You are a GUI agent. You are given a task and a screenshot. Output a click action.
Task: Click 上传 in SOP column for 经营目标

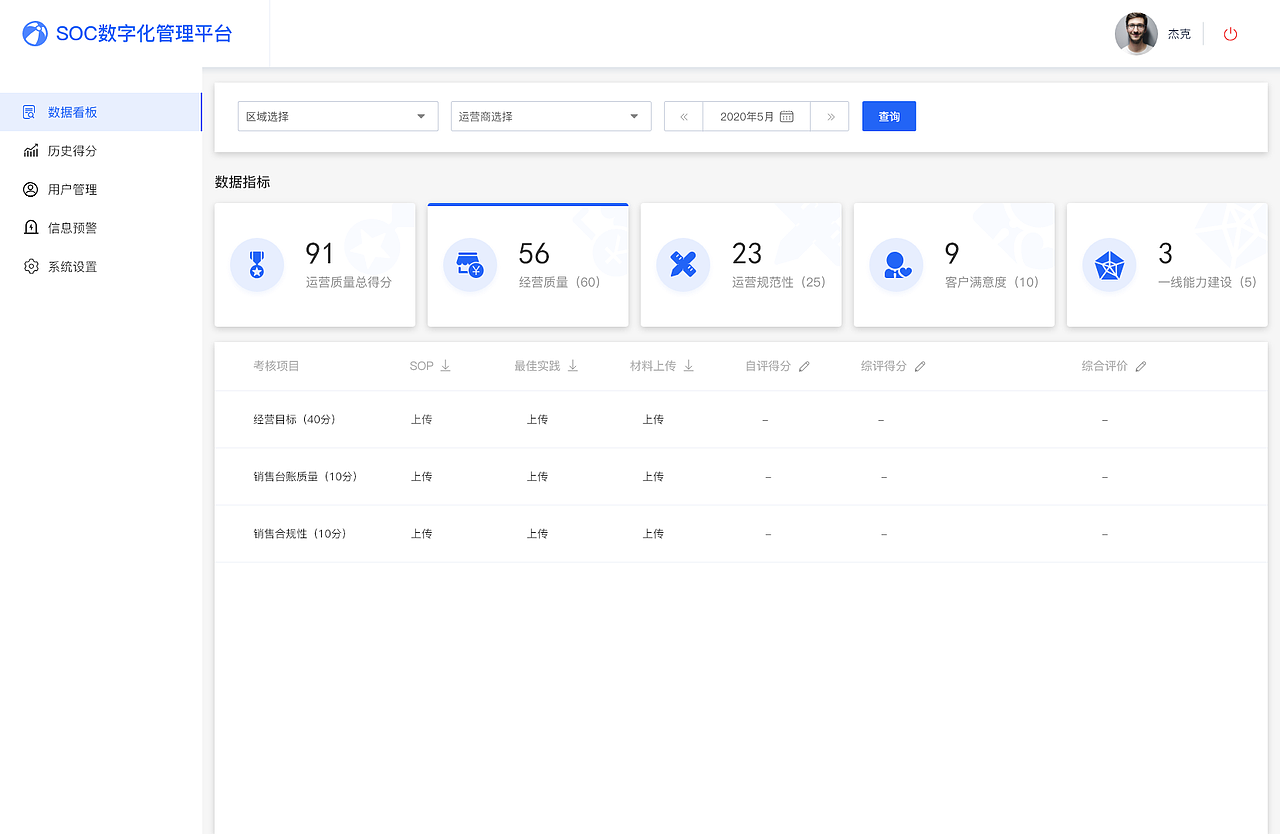point(421,420)
